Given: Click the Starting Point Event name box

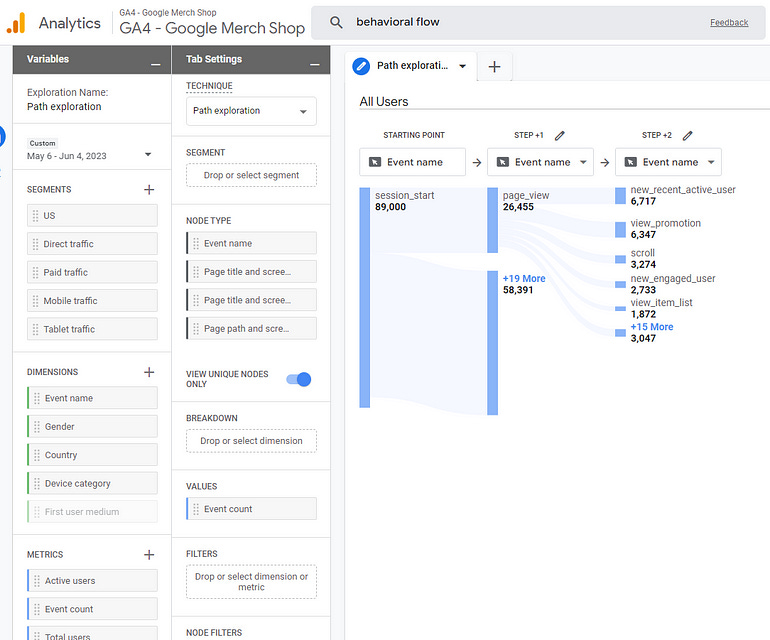Looking at the screenshot, I should (412, 162).
